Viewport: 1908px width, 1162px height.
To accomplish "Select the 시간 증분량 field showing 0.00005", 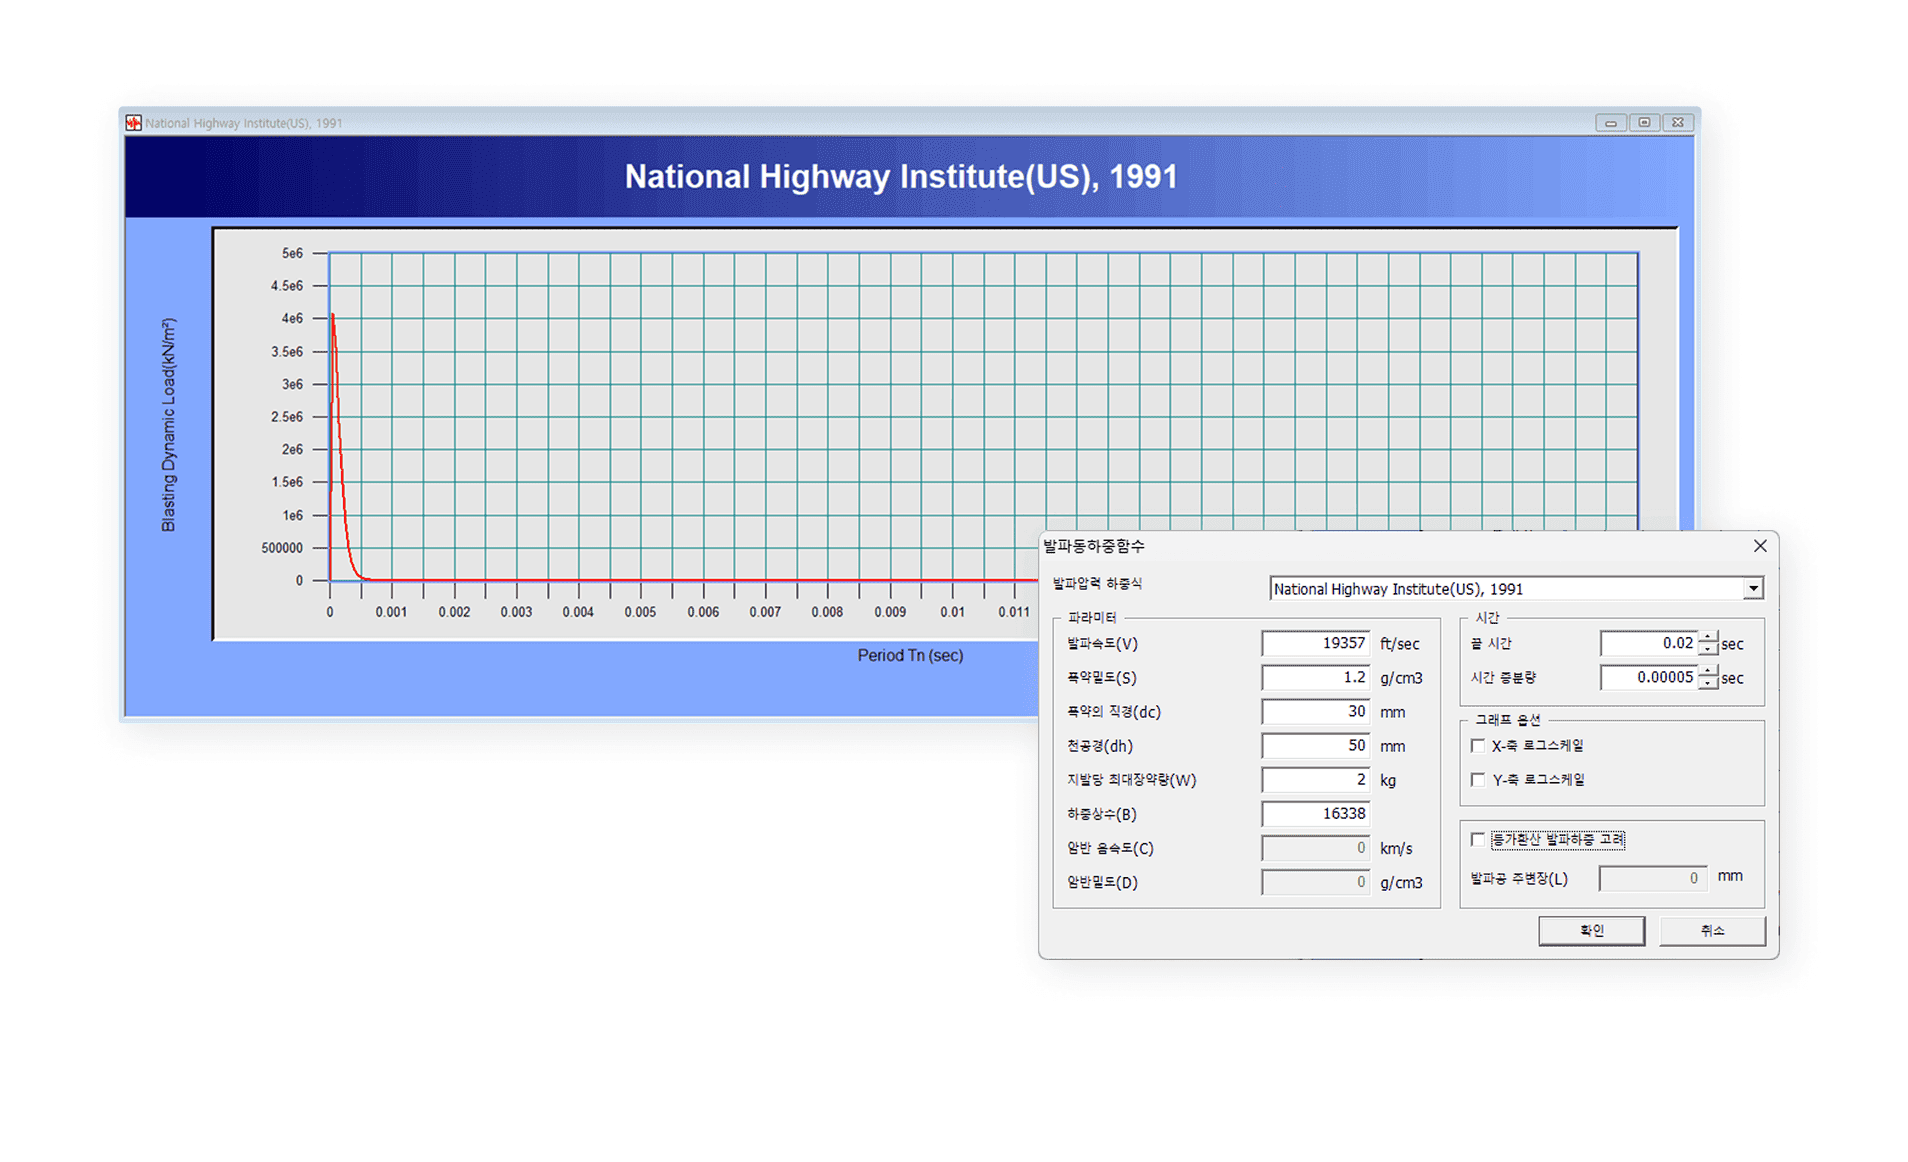I will click(1649, 678).
